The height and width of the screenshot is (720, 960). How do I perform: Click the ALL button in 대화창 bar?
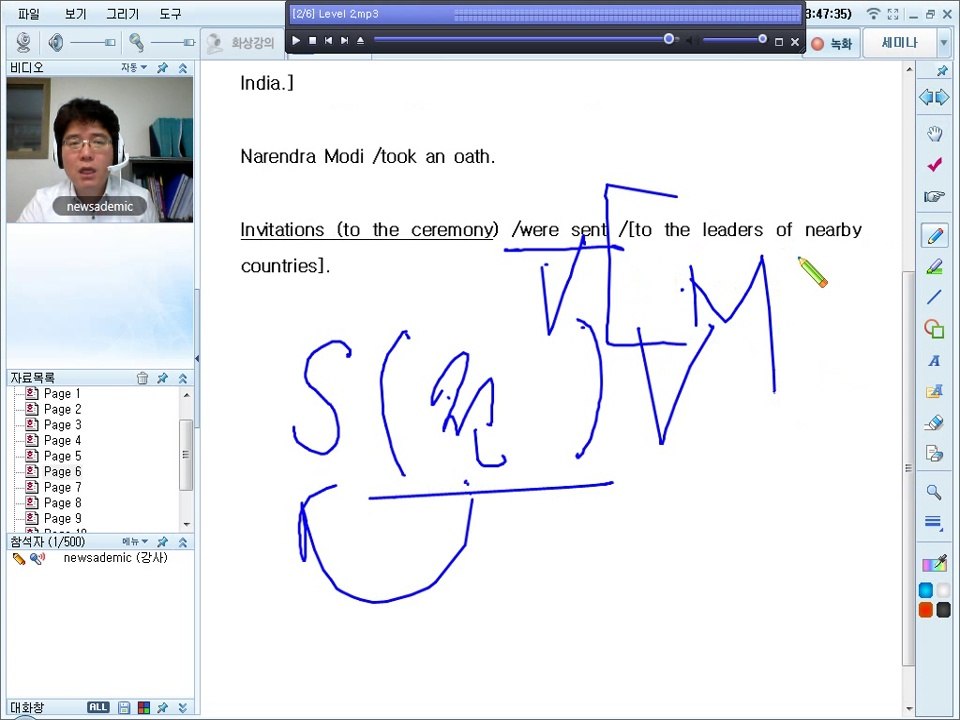98,707
